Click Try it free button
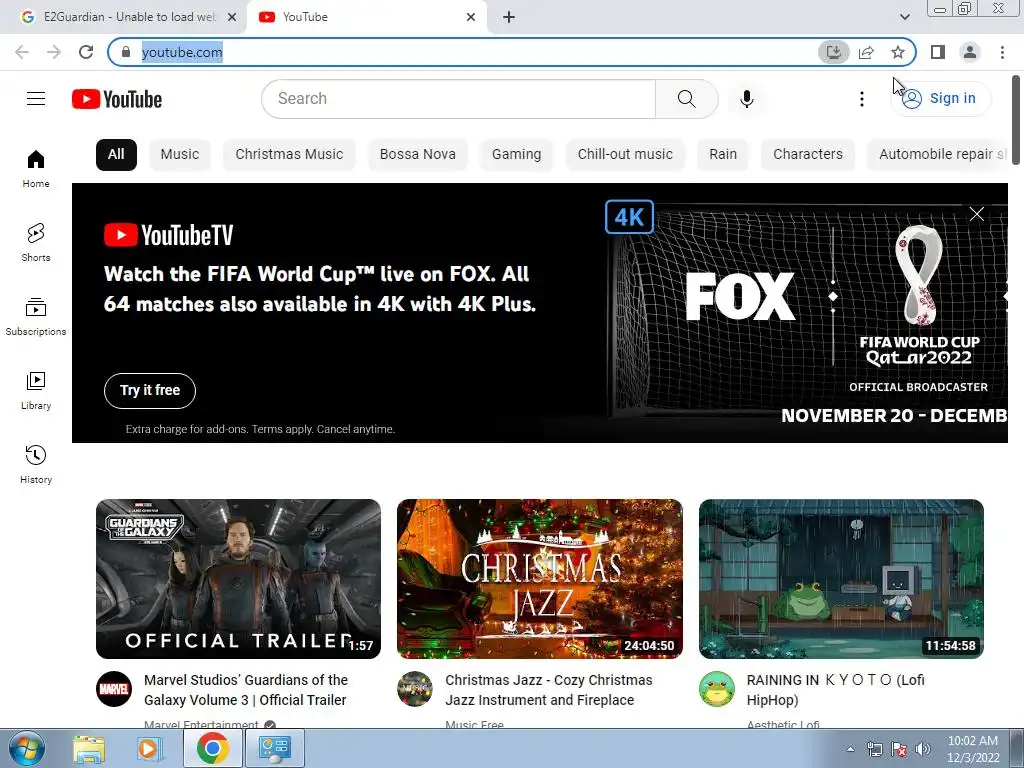Viewport: 1024px width, 768px height. (x=150, y=391)
